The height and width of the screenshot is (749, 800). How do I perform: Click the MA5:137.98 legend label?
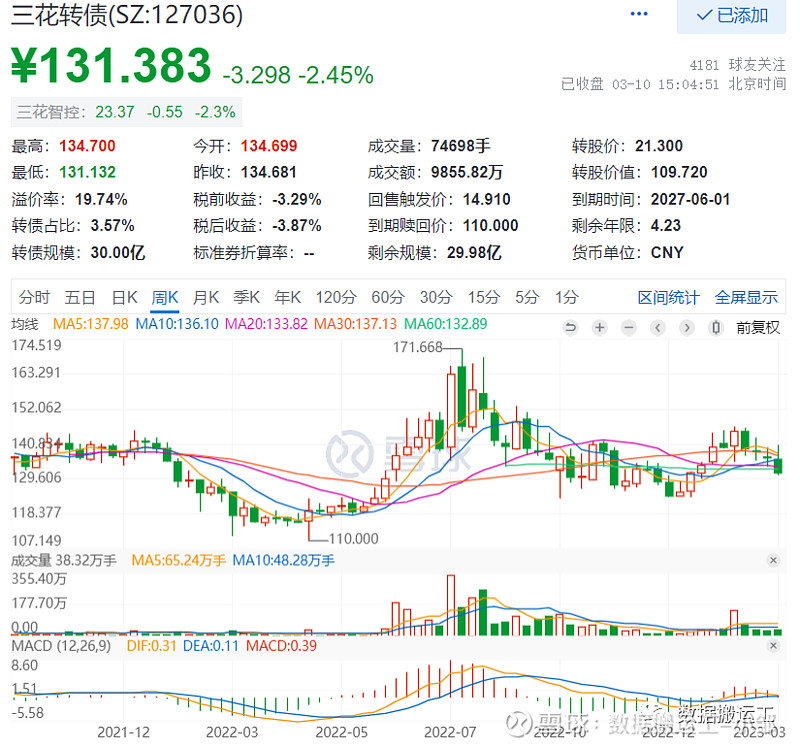(91, 324)
